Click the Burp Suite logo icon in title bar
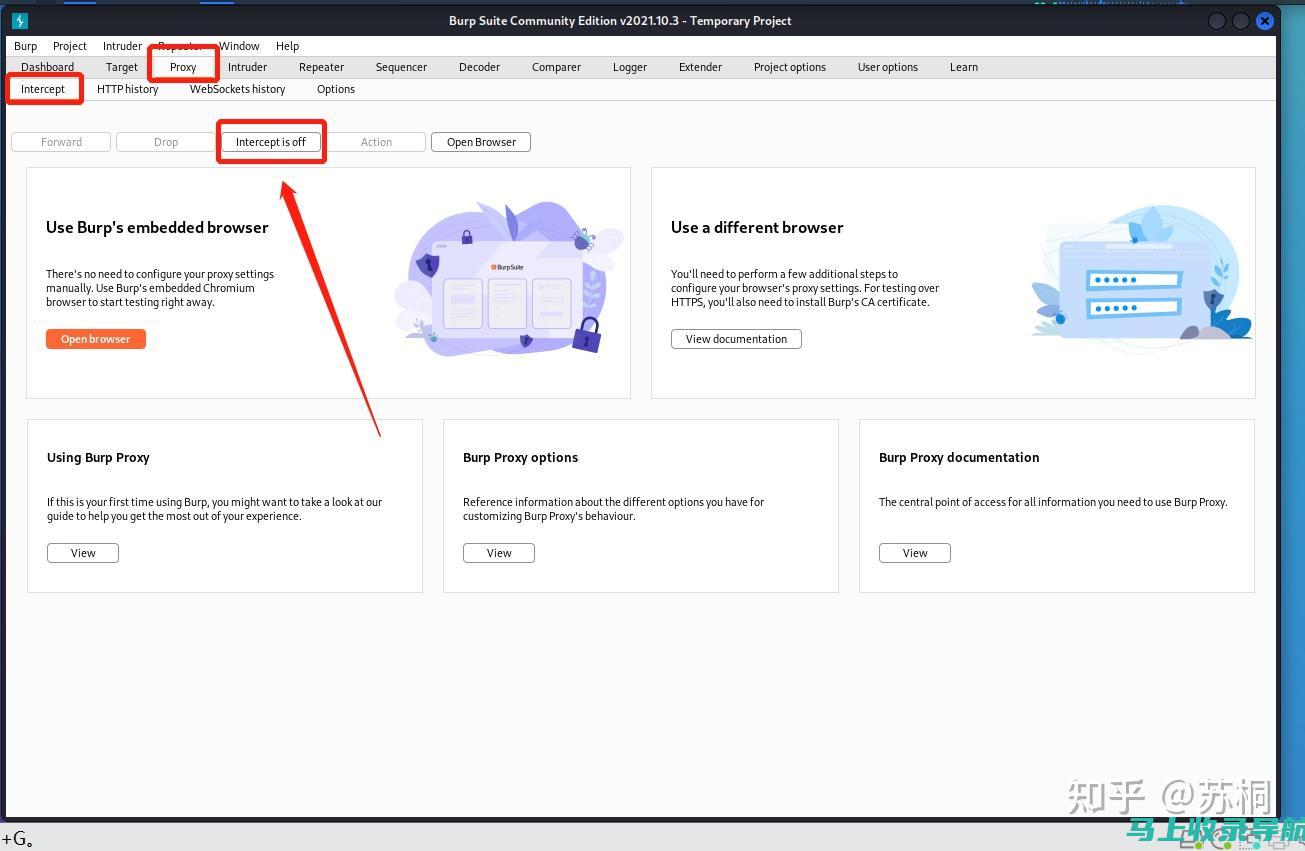 pyautogui.click(x=19, y=20)
